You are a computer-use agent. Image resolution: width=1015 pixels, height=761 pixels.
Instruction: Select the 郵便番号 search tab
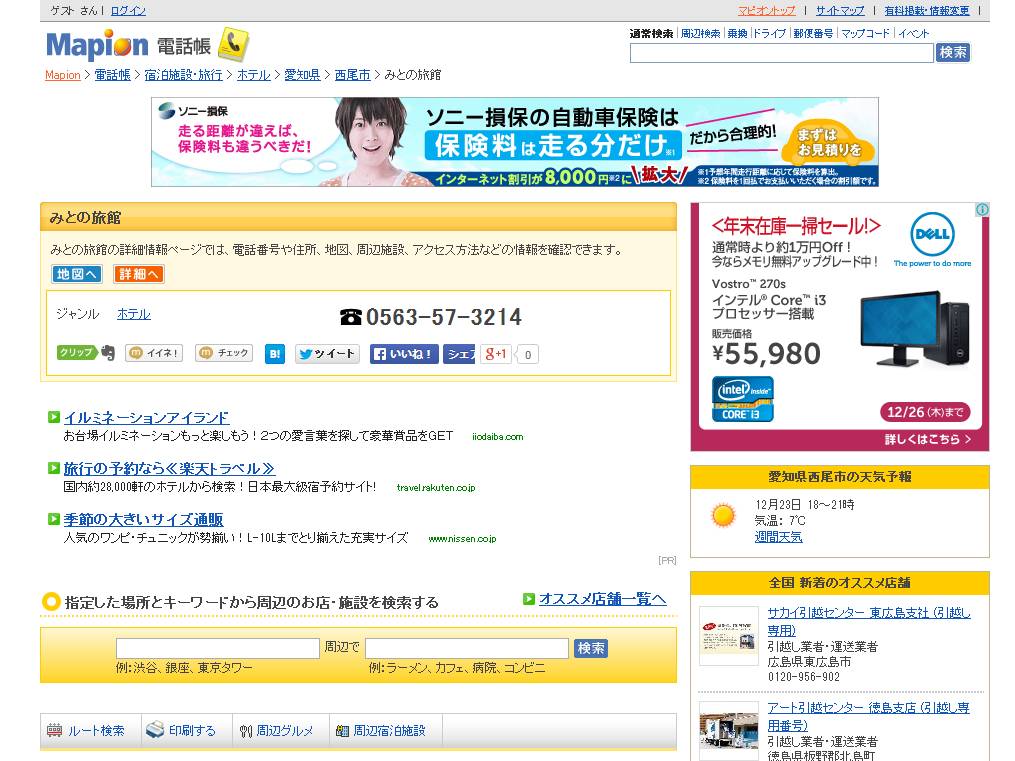pos(813,34)
